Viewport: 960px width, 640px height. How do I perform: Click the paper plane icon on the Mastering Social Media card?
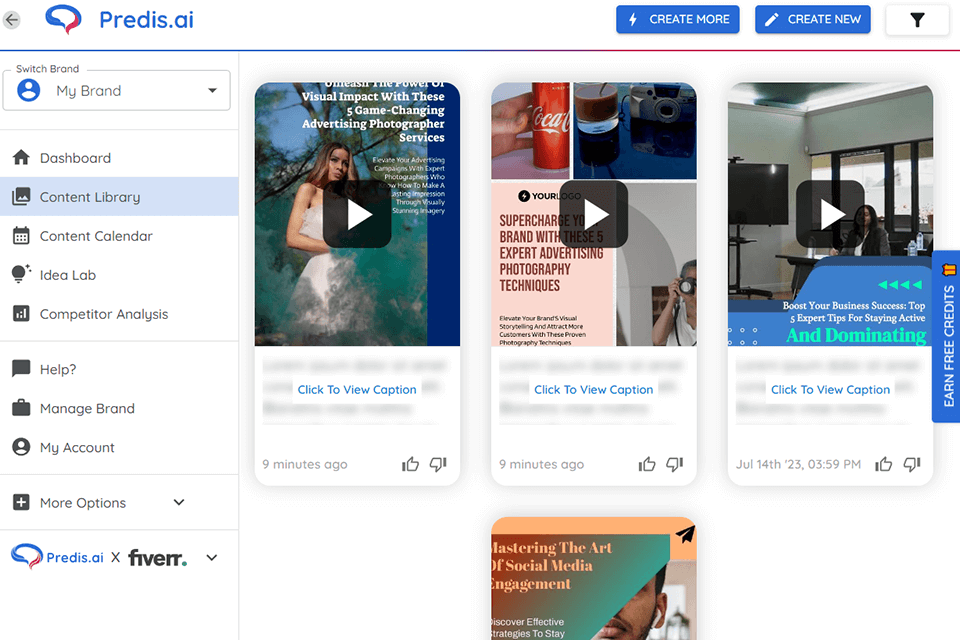684,535
